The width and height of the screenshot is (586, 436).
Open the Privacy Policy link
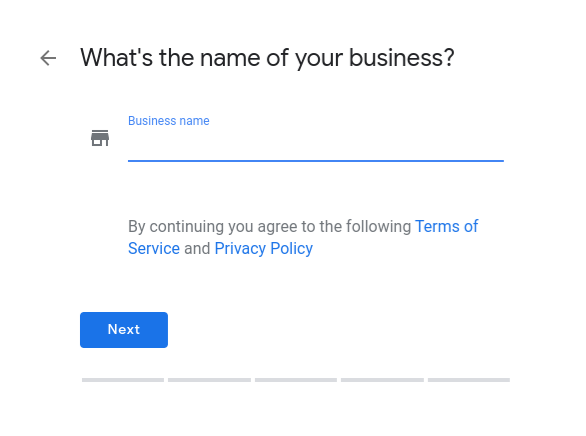click(x=263, y=248)
